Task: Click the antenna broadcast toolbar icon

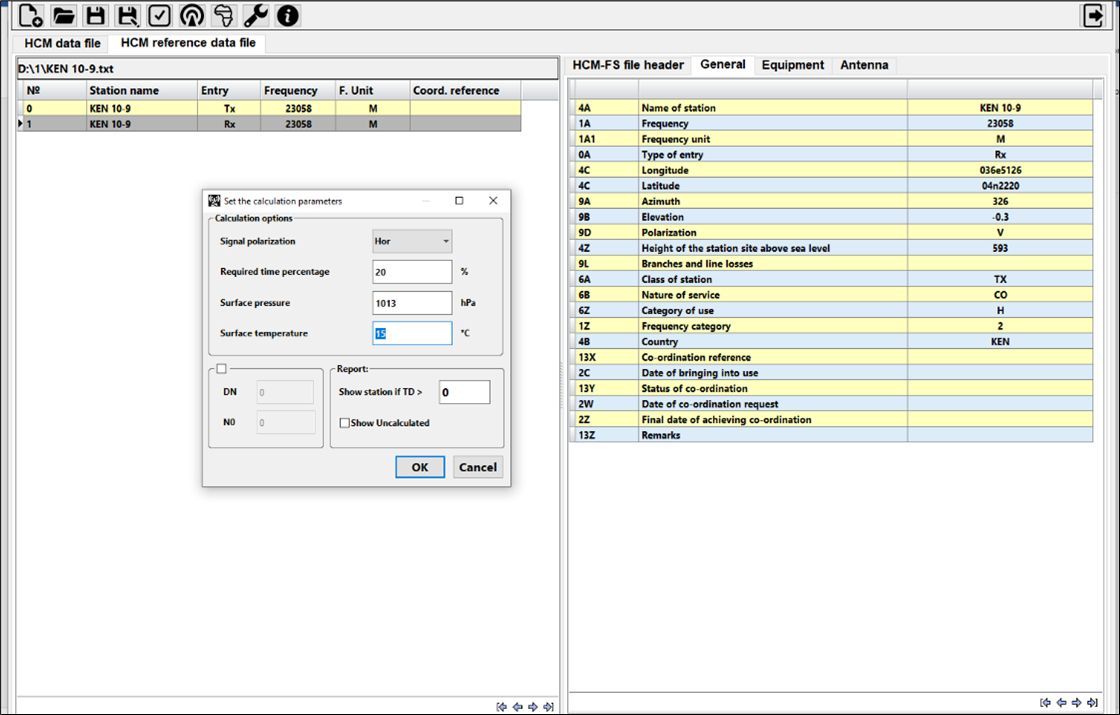Action: pos(190,15)
